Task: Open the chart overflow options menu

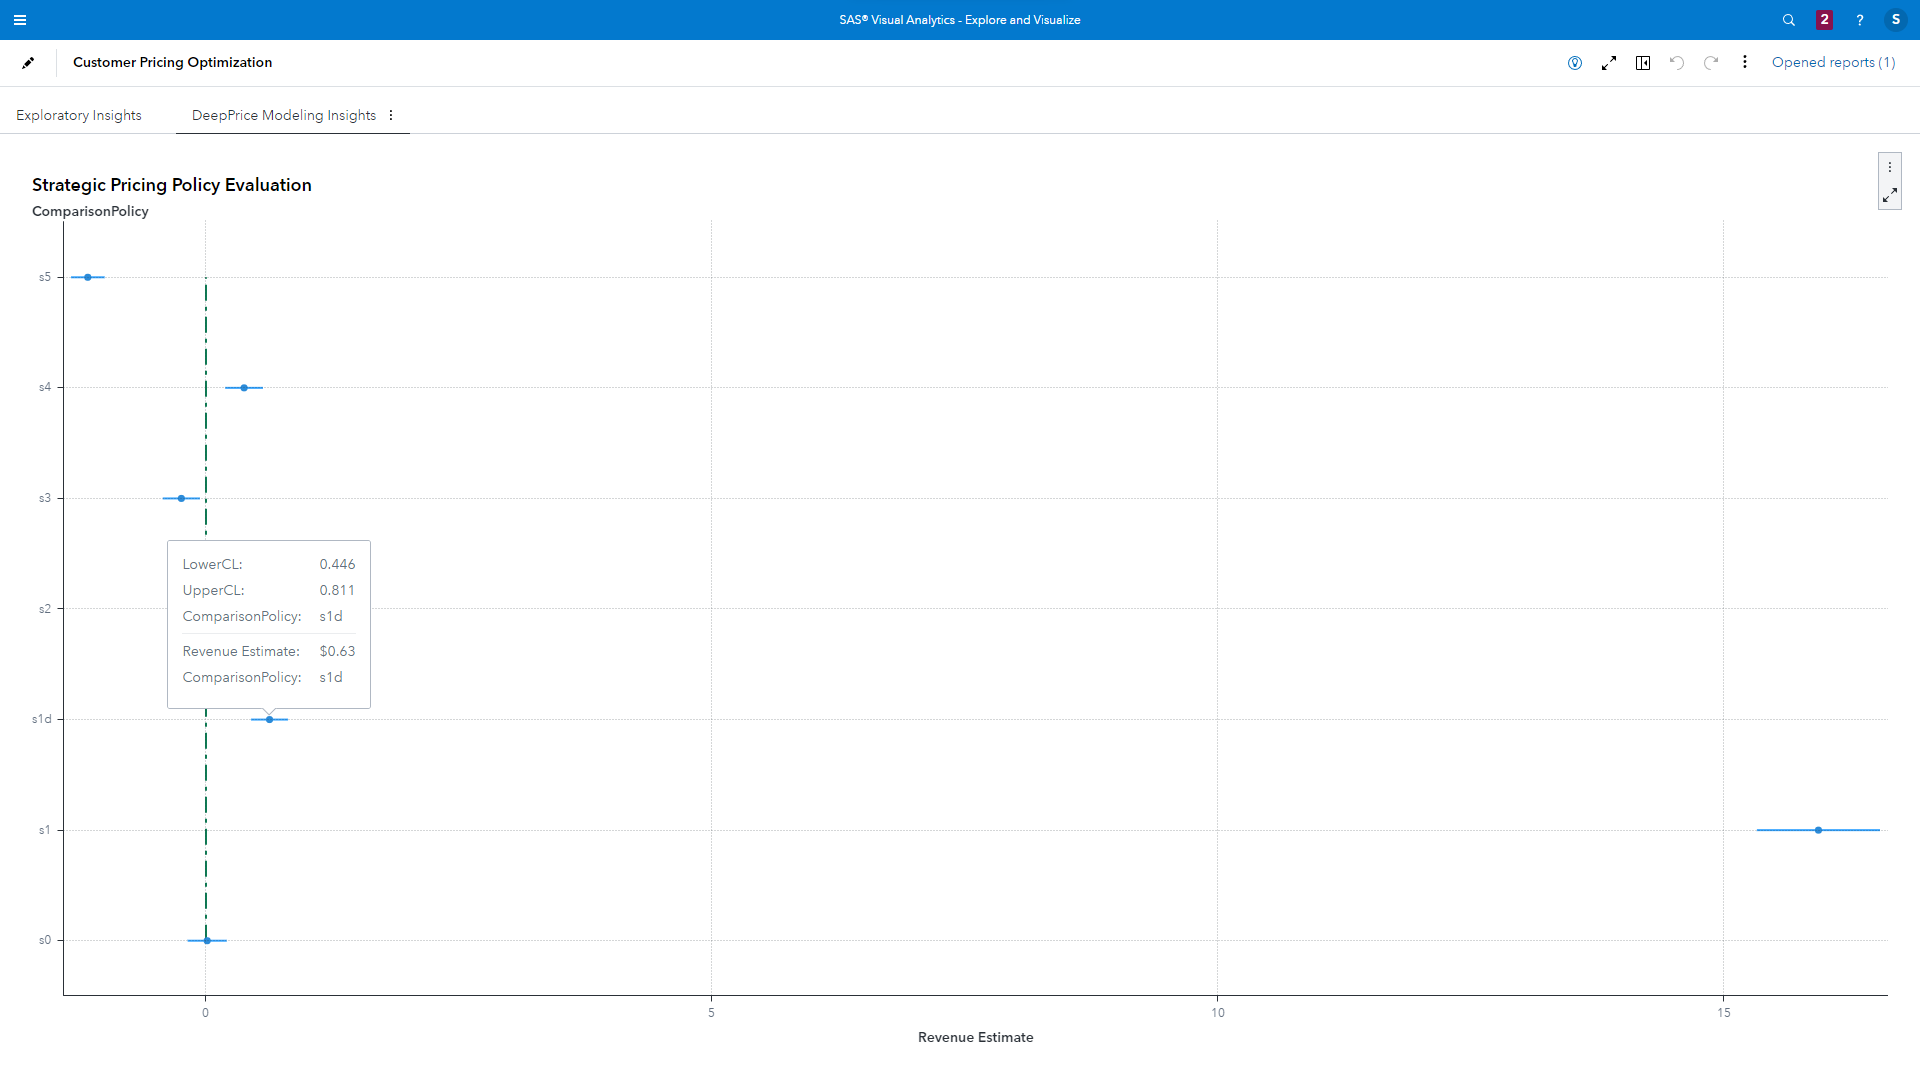Action: 1891,165
